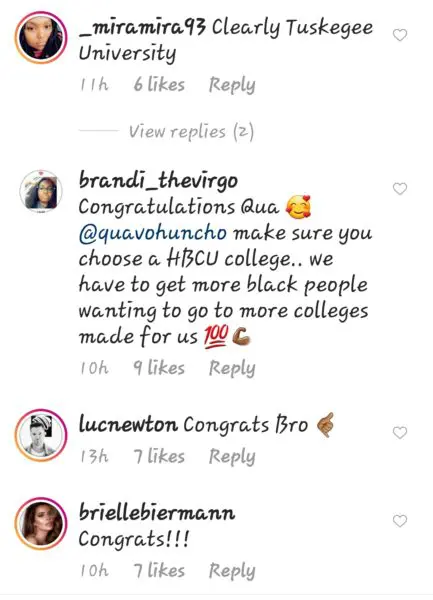Tap the heart next to lucnewton's comment
433x600 pixels.
coord(400,432)
